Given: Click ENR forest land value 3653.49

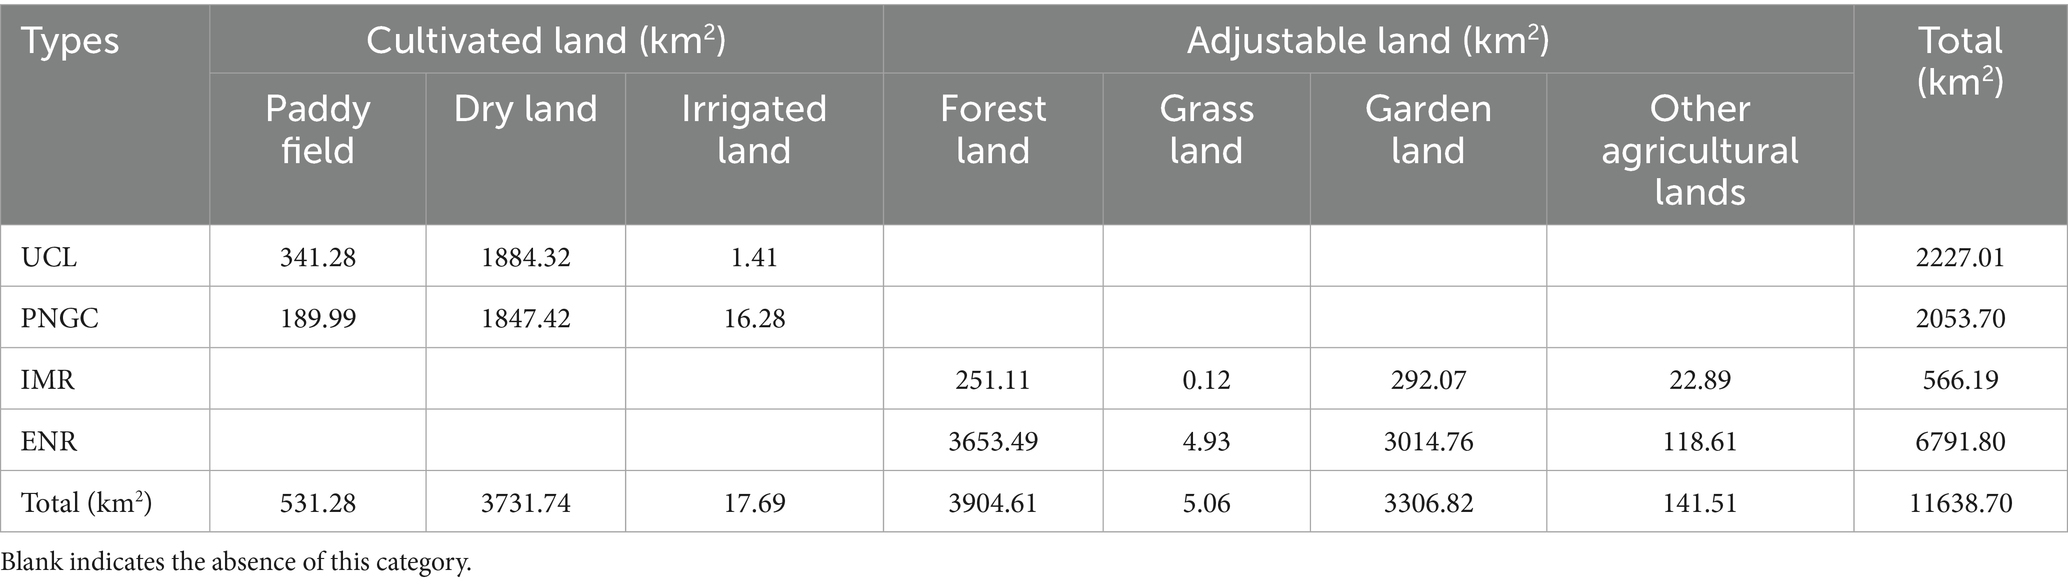Looking at the screenshot, I should coord(993,441).
